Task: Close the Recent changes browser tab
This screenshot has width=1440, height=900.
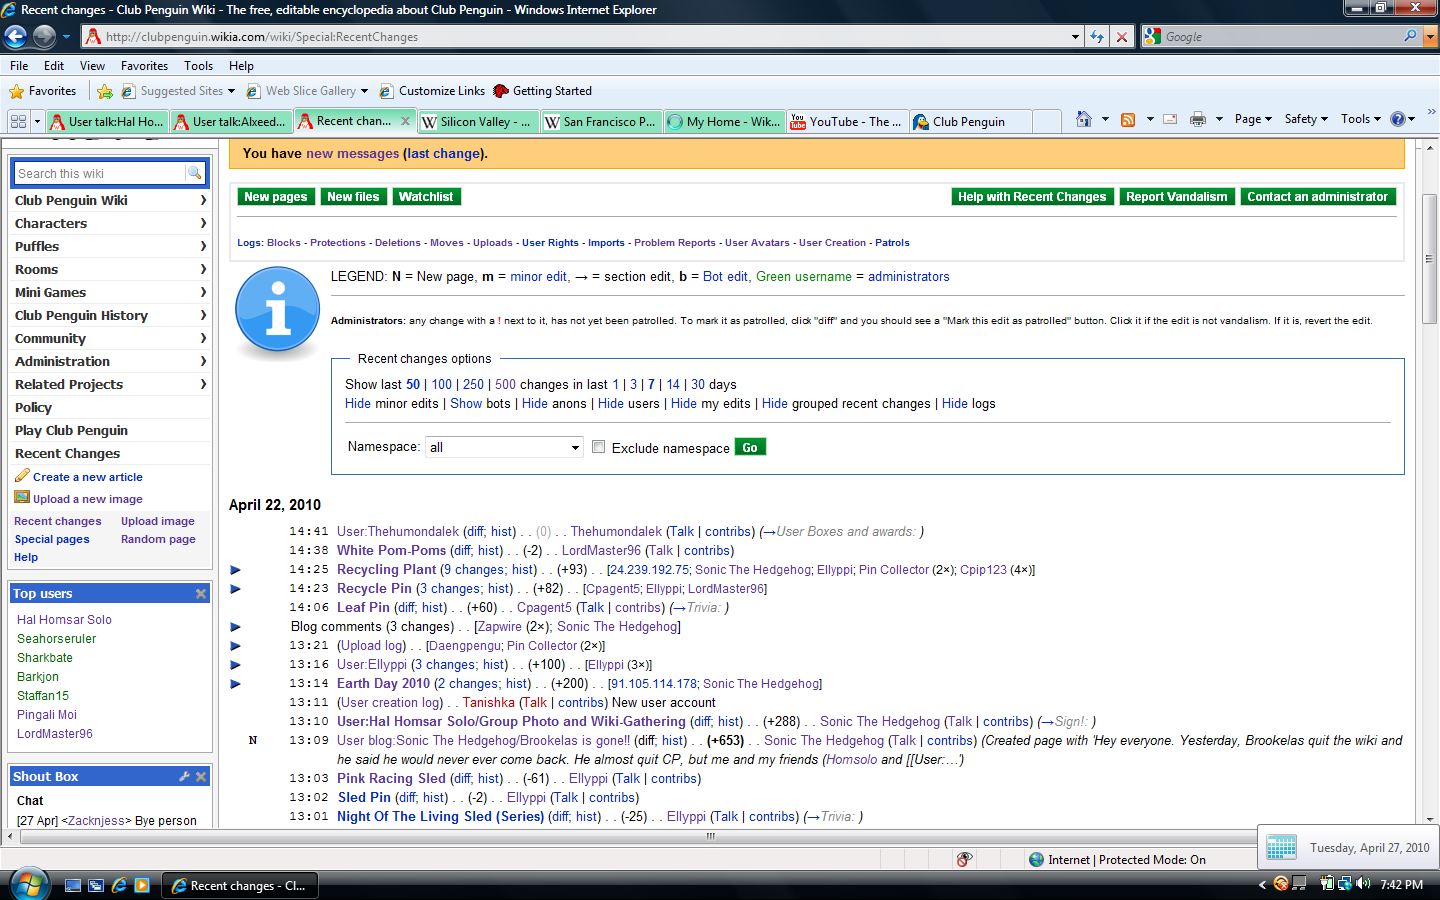Action: pyautogui.click(x=405, y=121)
